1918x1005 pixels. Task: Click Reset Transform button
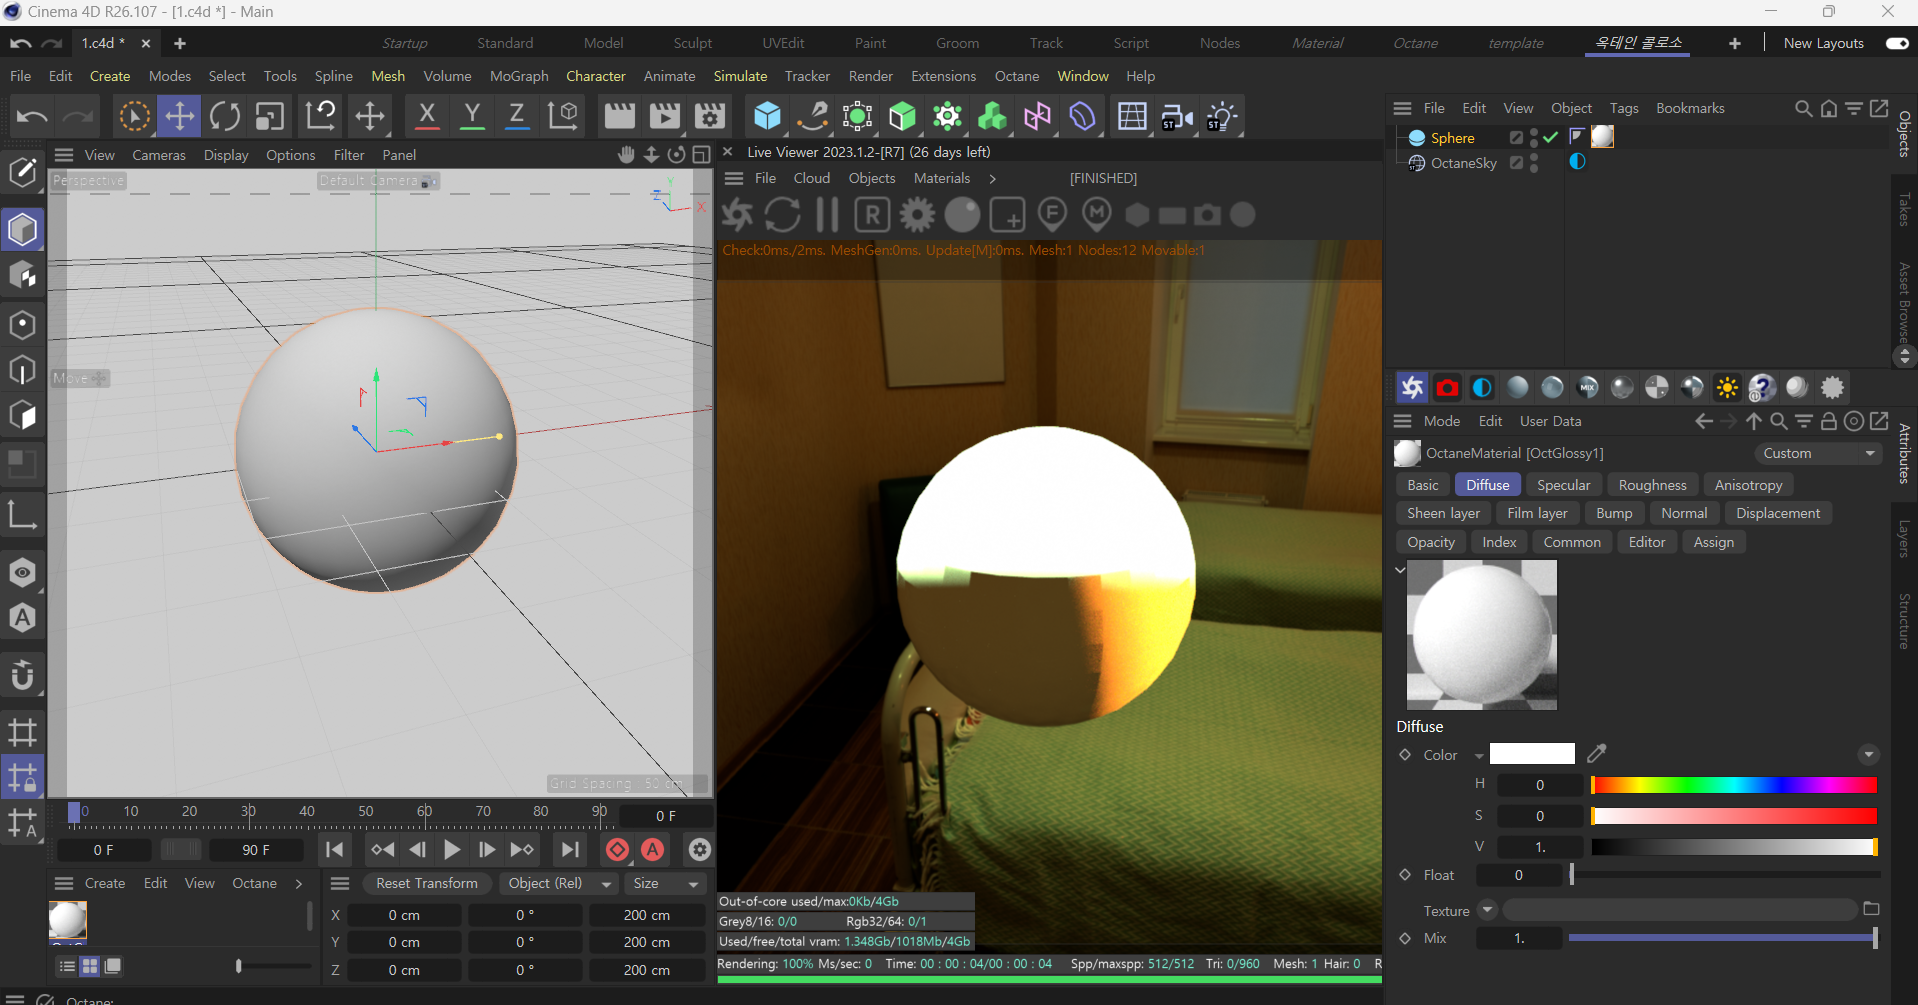(427, 884)
